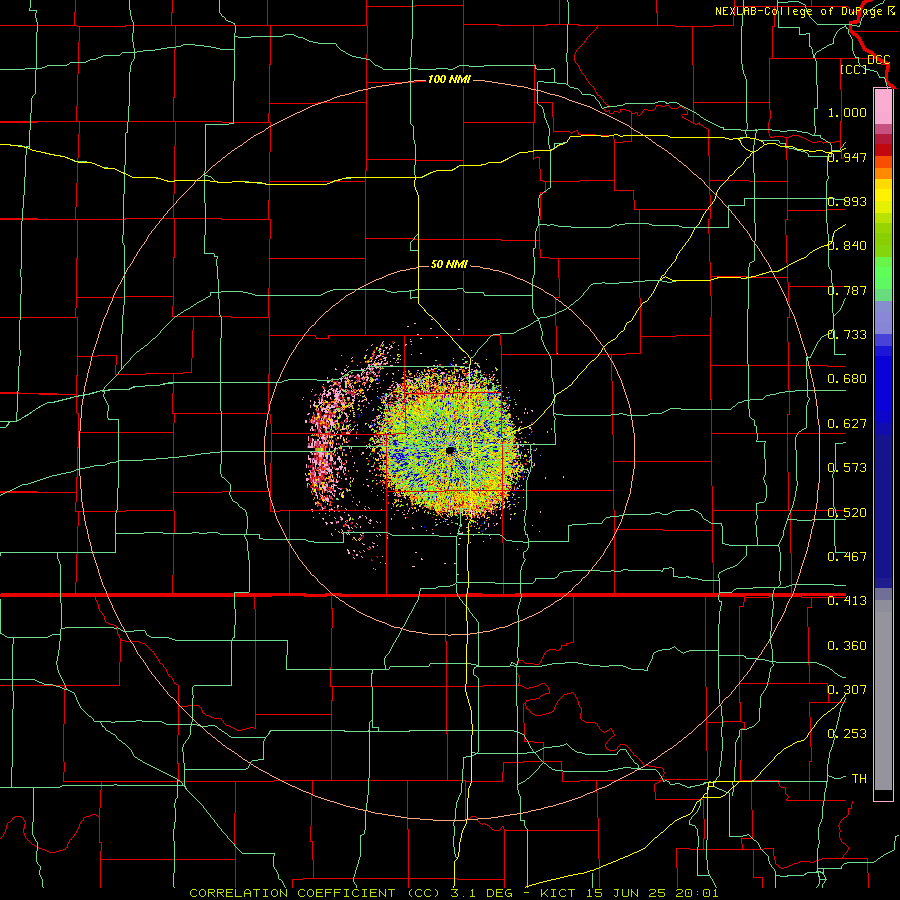The image size is (900, 900).
Task: Select the "DCC" product label
Action: point(878,60)
